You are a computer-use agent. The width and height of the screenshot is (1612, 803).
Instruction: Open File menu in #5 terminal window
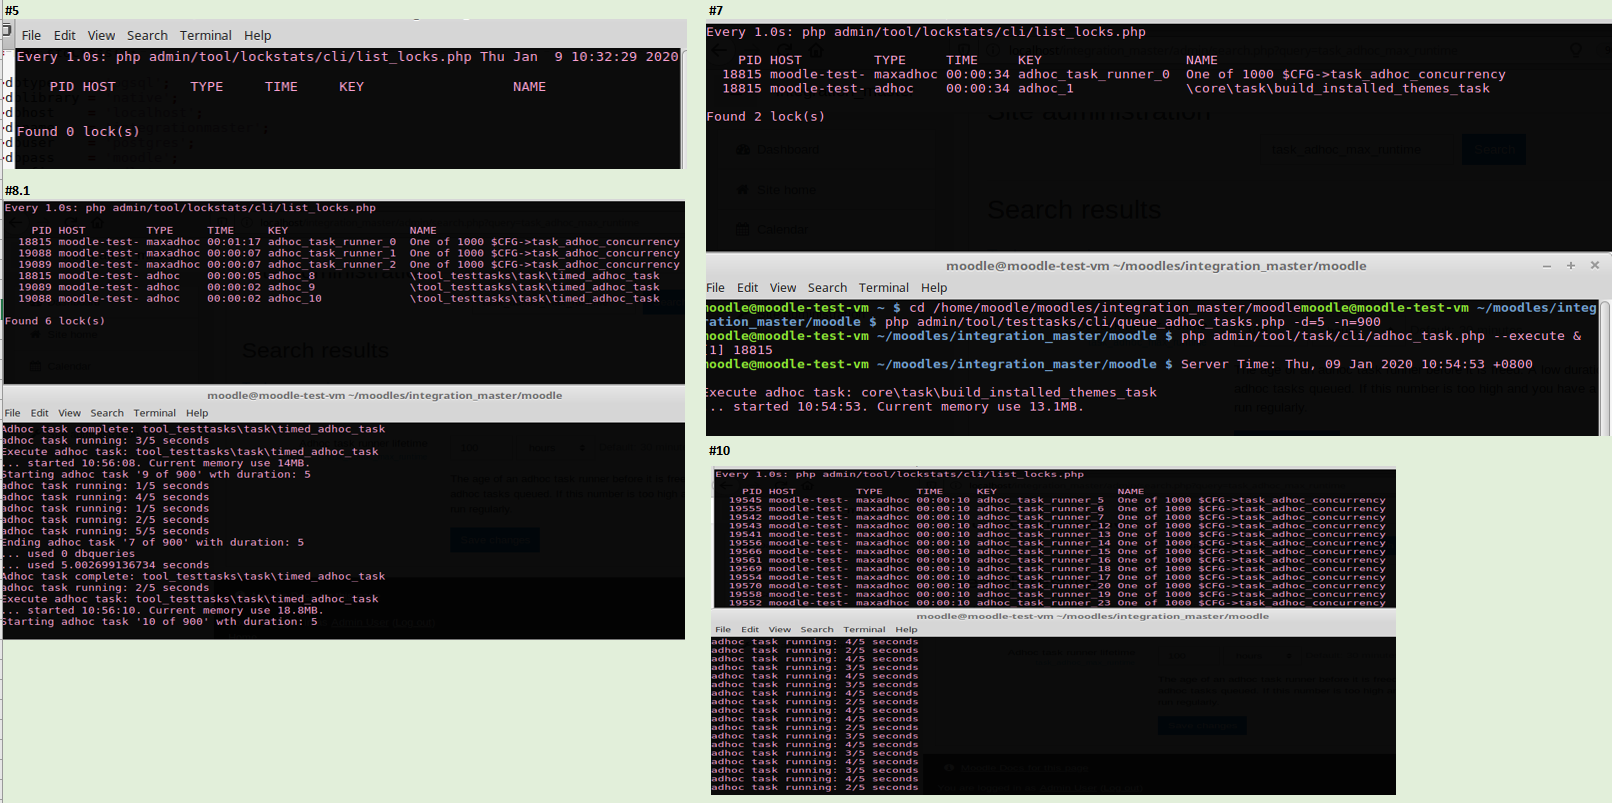32,35
